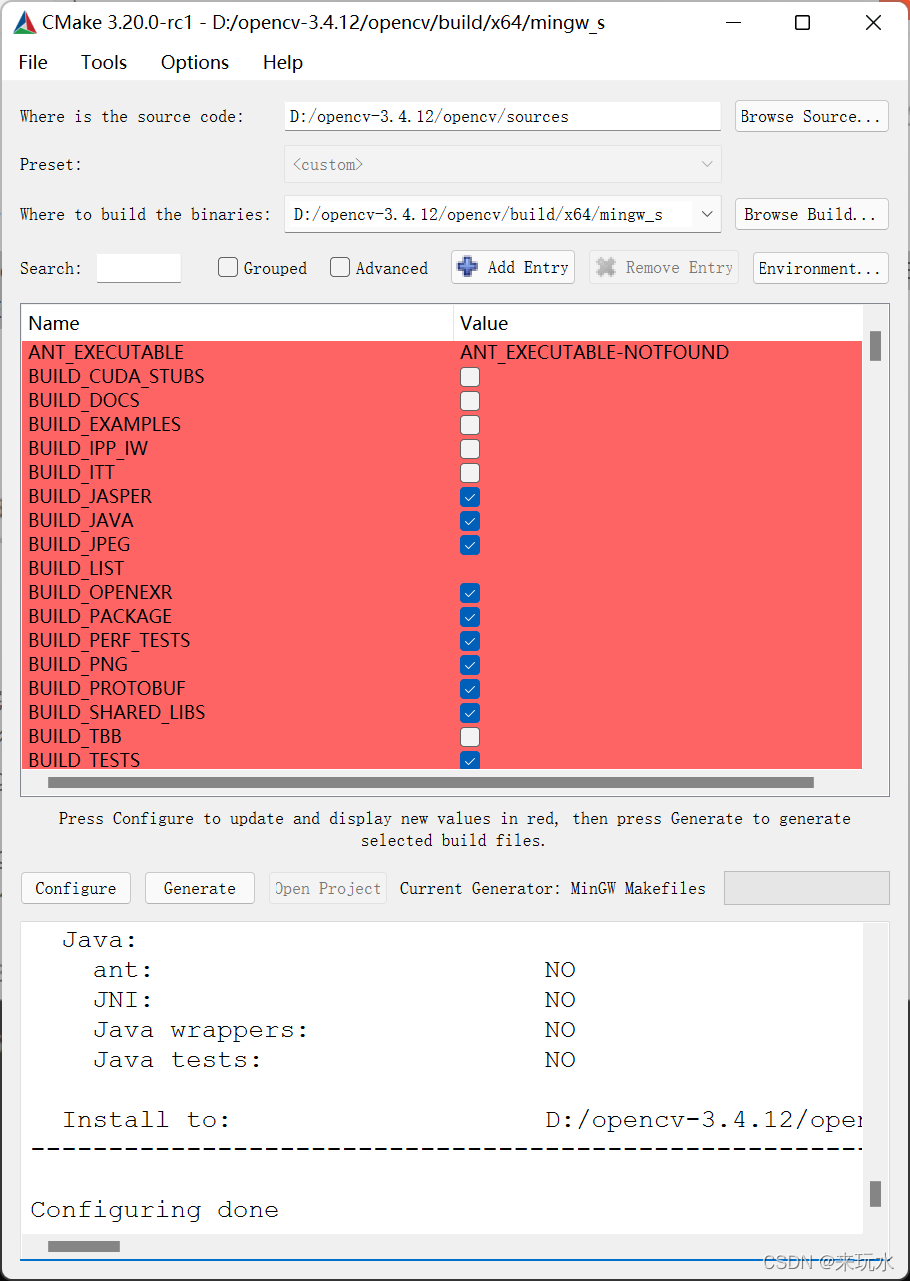Check the BUILD_CUDA_STUBS checkbox
This screenshot has width=910, height=1281.
470,377
